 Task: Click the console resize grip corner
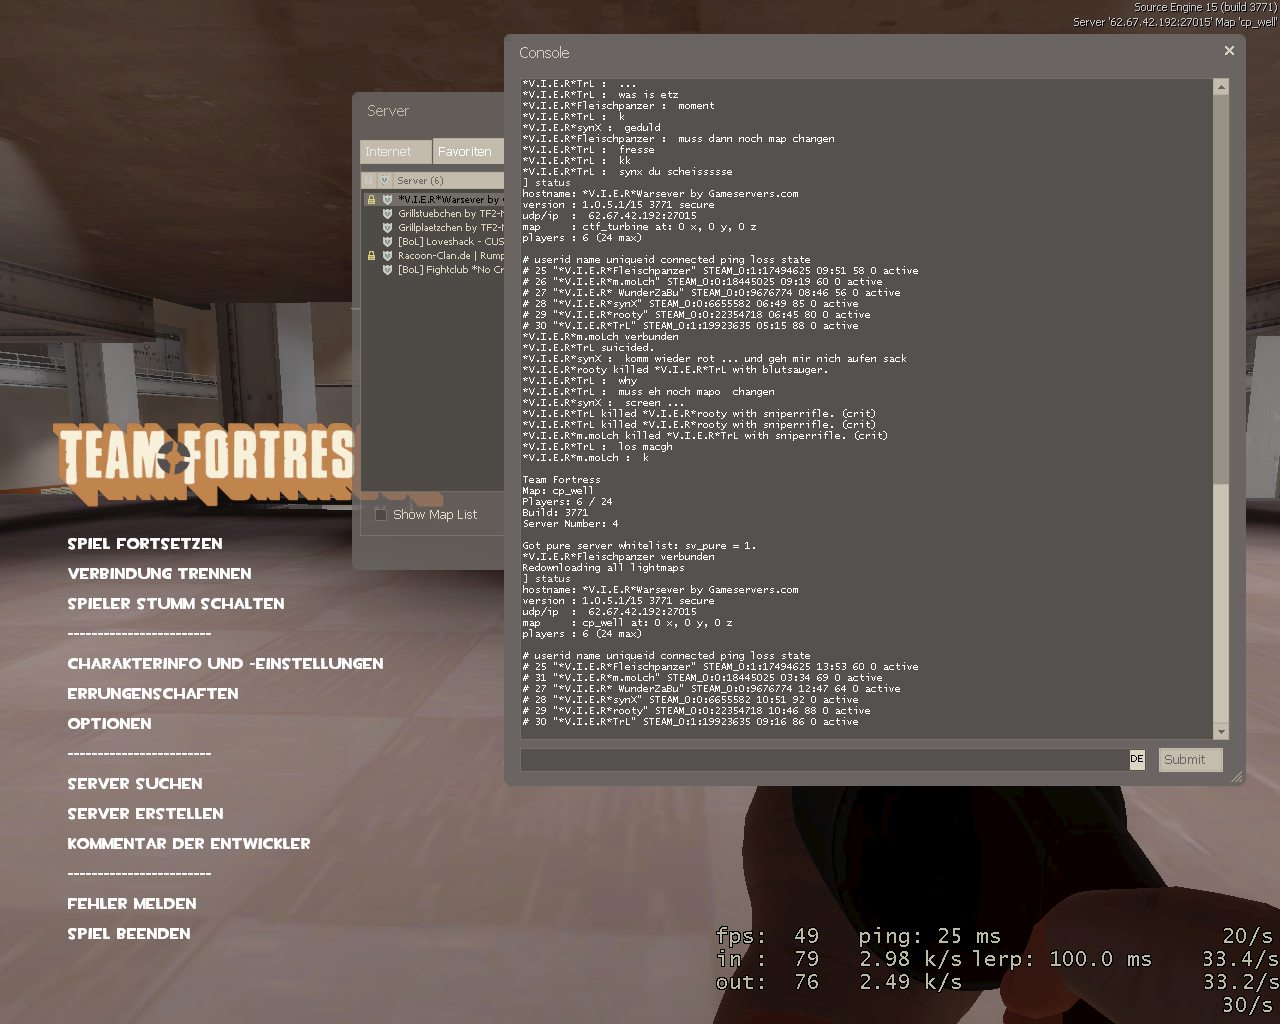(x=1236, y=776)
